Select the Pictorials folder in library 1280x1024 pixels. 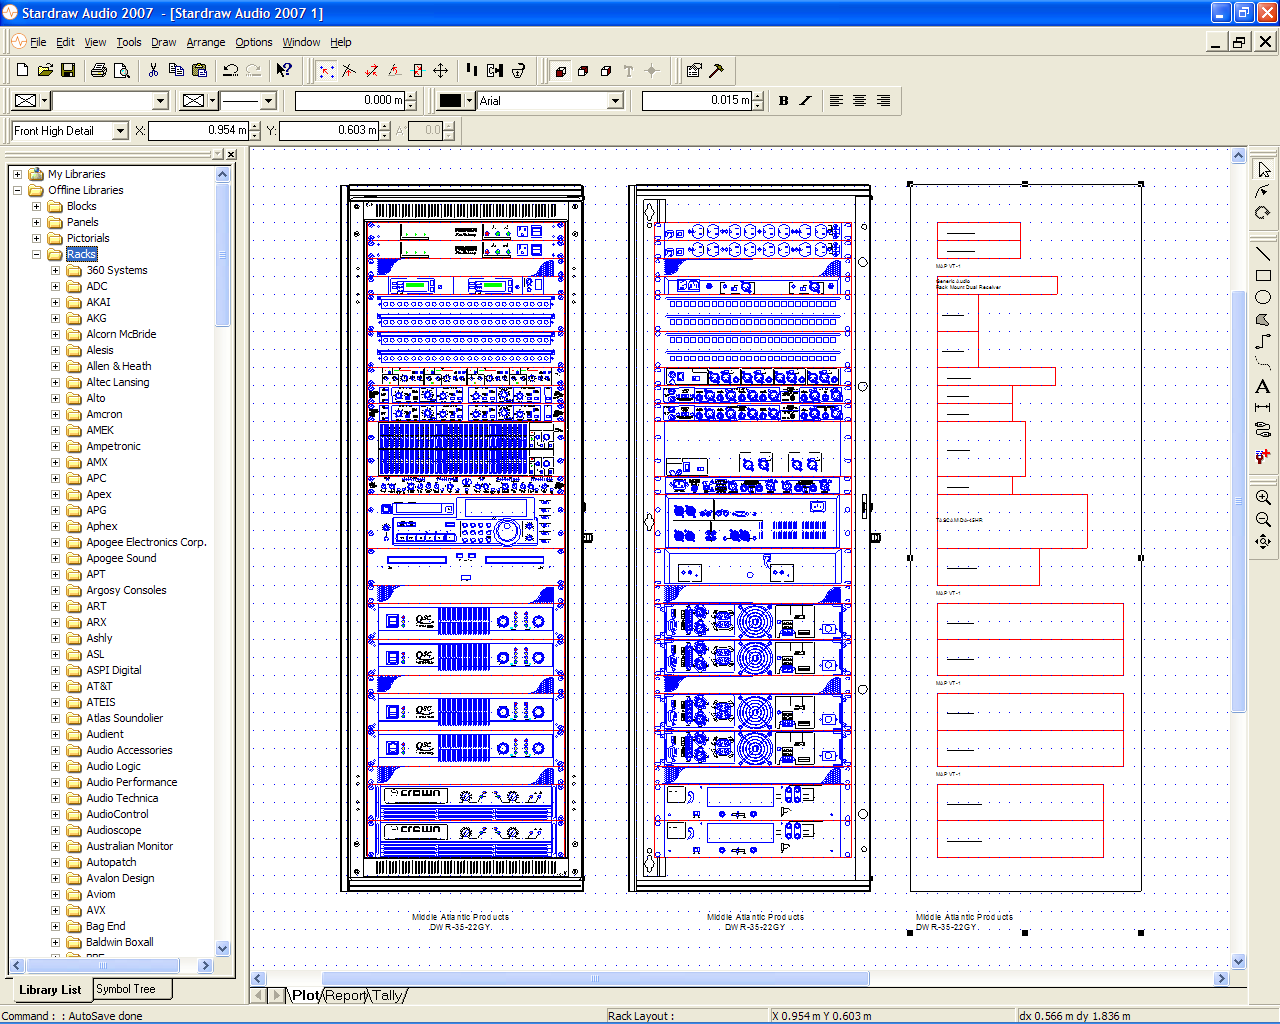pyautogui.click(x=88, y=238)
